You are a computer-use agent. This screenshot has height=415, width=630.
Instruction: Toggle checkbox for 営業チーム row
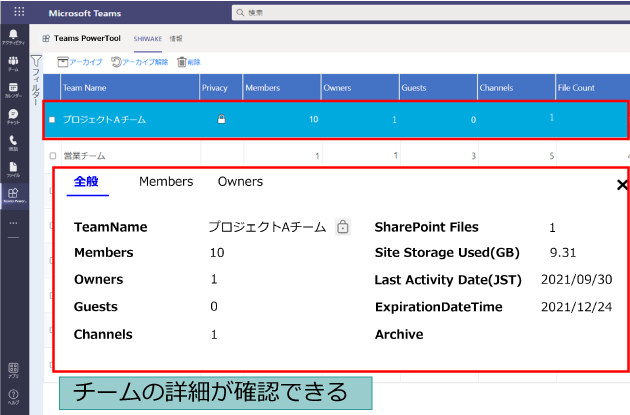[x=53, y=155]
